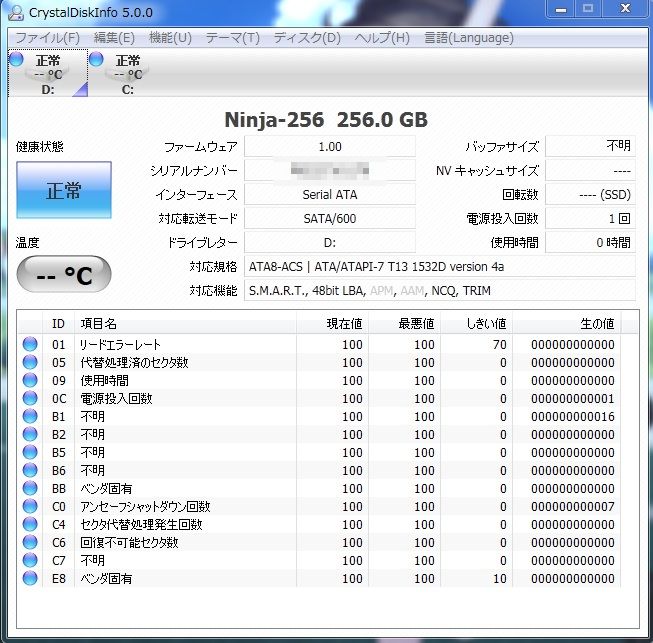The height and width of the screenshot is (643, 653).
Task: Click the power-on hours field 0 時間
Action: [591, 242]
